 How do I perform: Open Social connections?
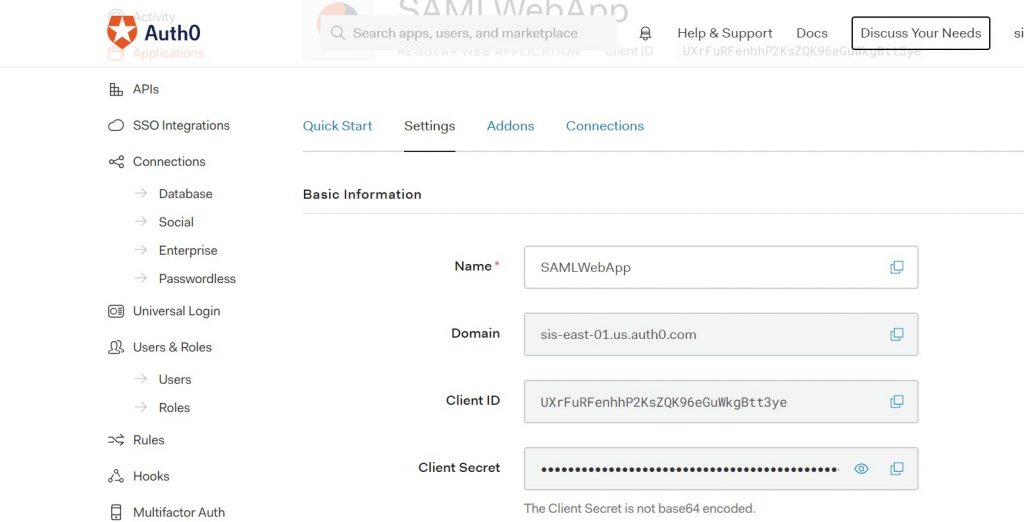pyautogui.click(x=176, y=222)
